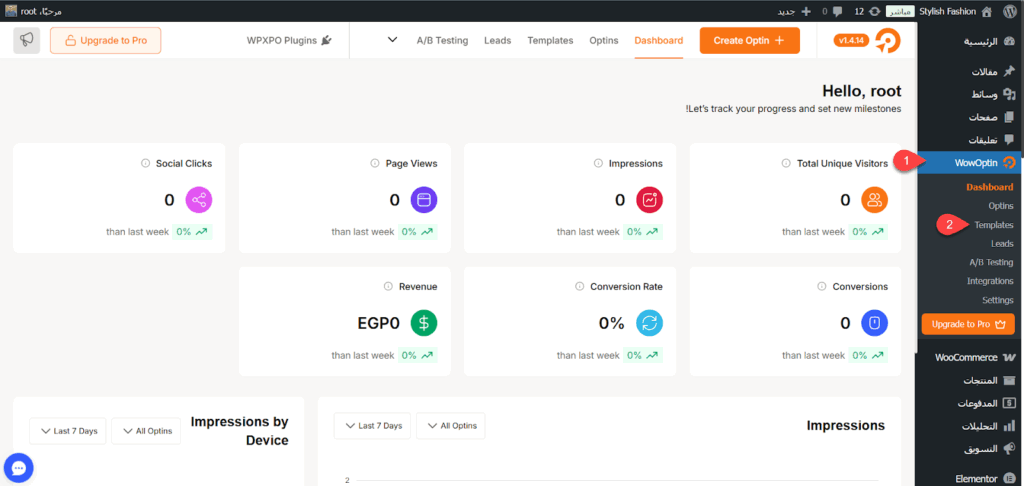
Task: Open Last 7 Days dropdown in Impressions
Action: (370, 426)
